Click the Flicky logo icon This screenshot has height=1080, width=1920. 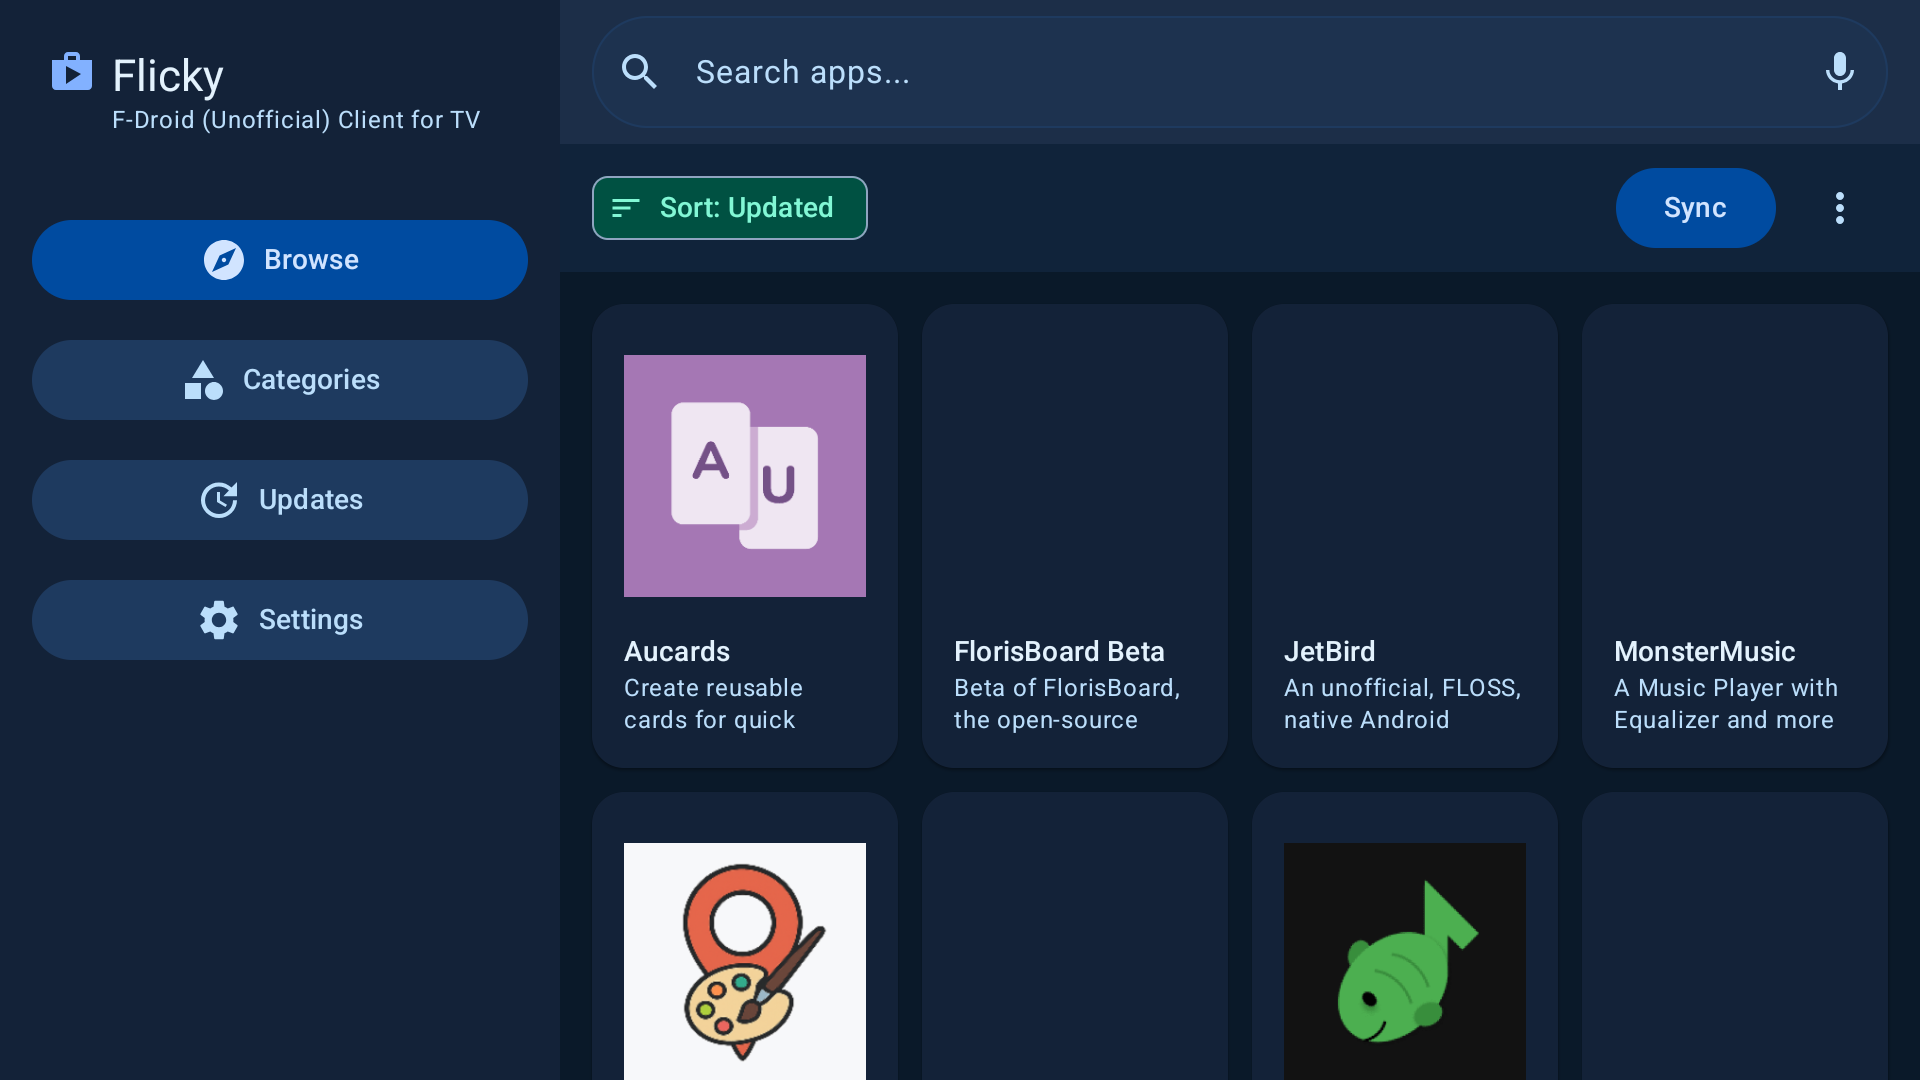pyautogui.click(x=72, y=72)
